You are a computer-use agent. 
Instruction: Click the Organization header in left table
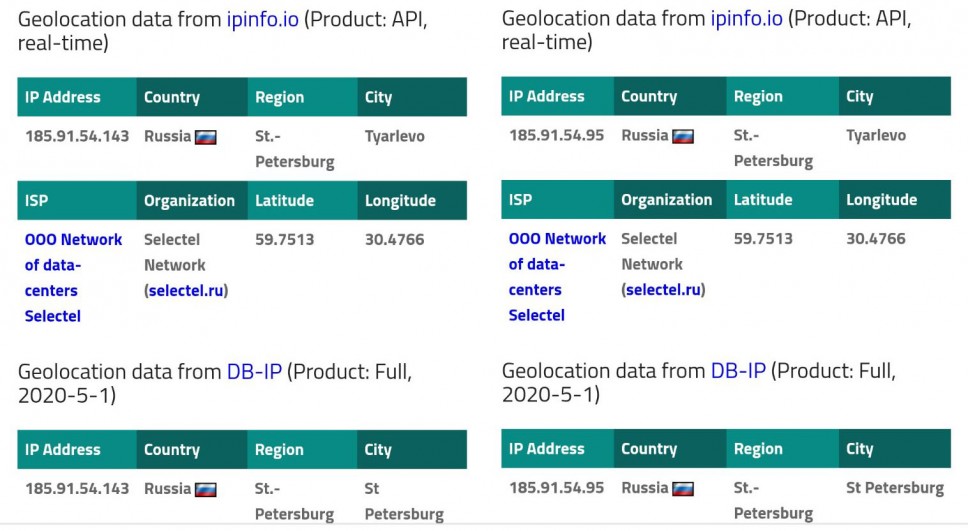click(x=189, y=201)
